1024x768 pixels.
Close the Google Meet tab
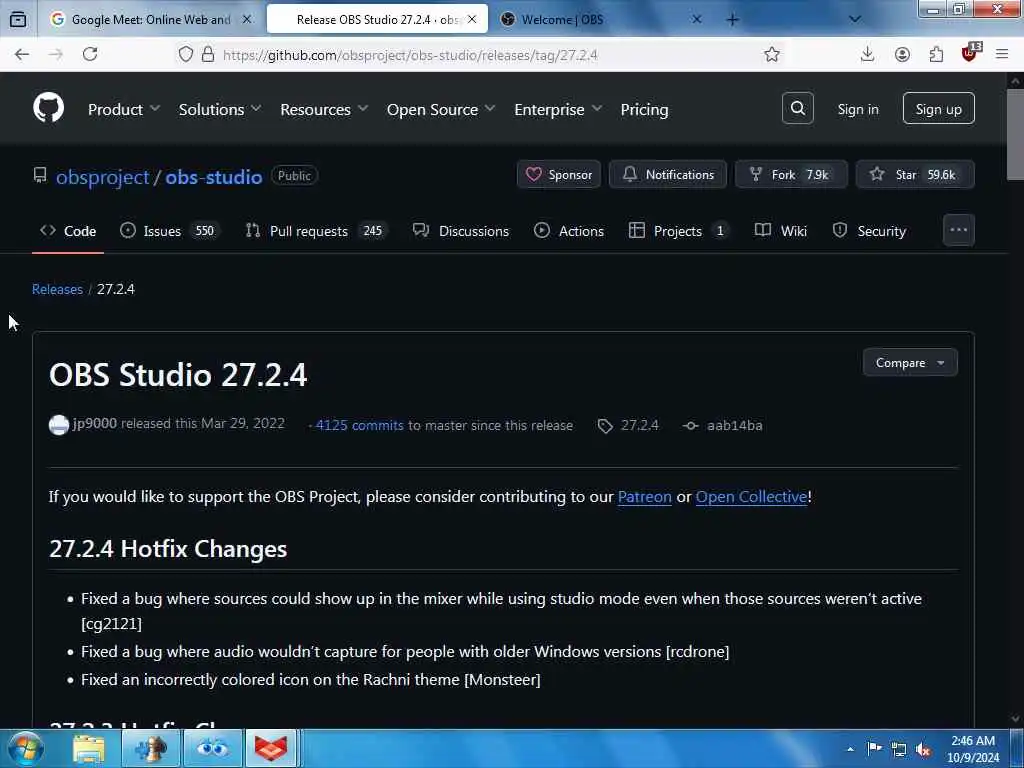tap(247, 20)
